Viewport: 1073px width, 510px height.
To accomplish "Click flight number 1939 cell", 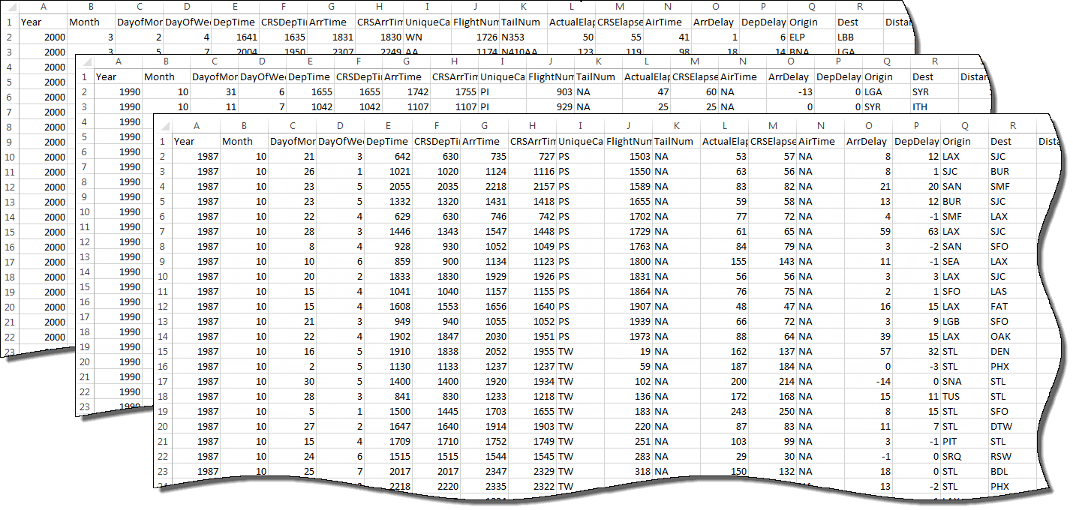I will click(x=628, y=321).
